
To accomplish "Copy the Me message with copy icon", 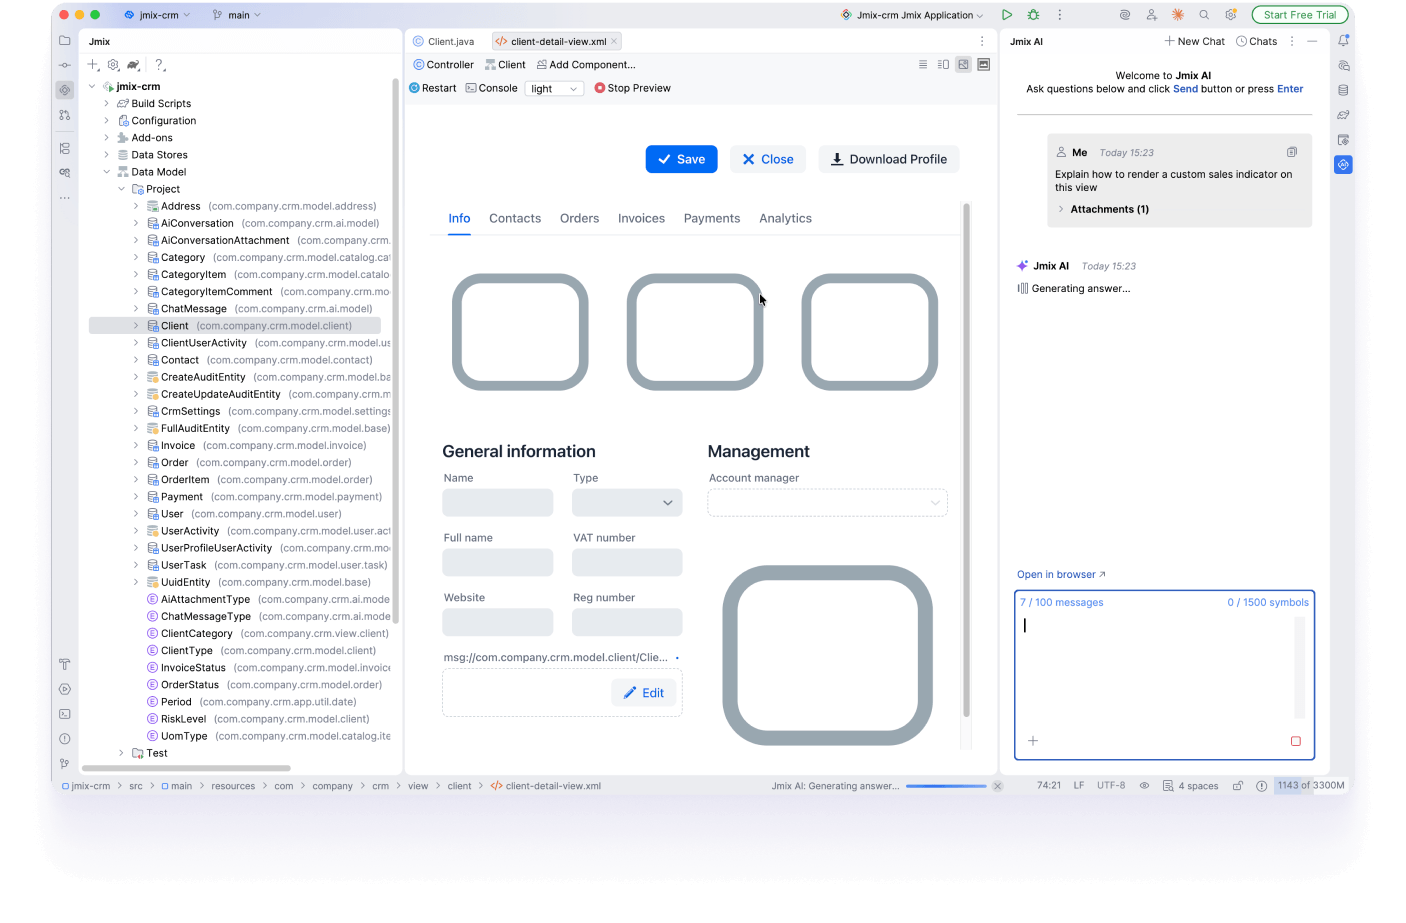I will [1292, 152].
